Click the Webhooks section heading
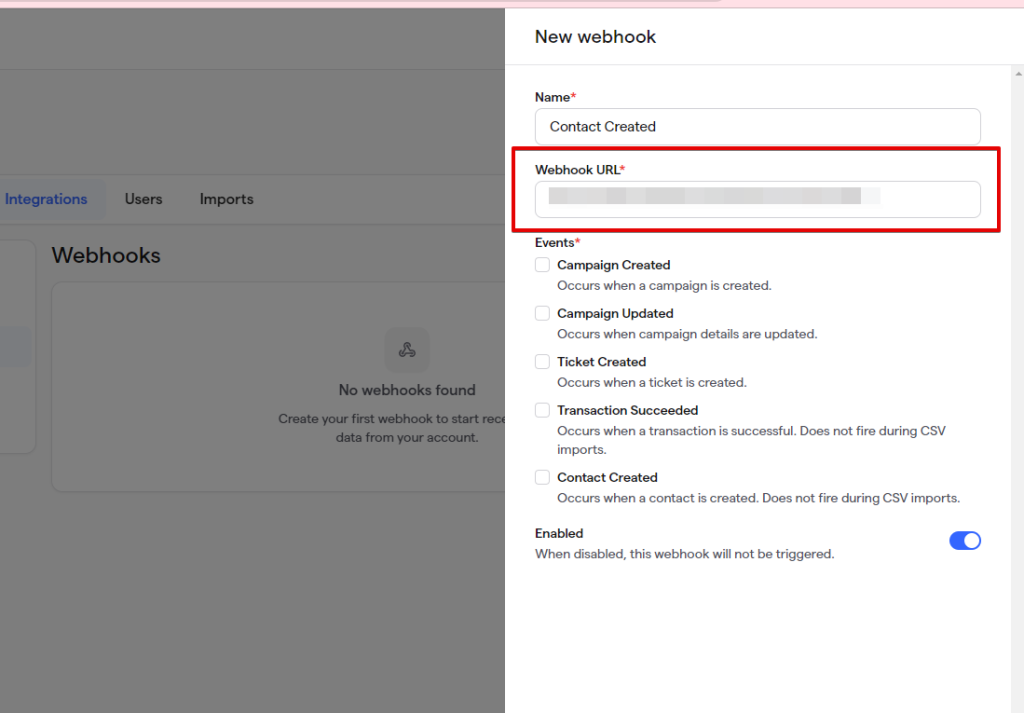1024x713 pixels. (106, 256)
